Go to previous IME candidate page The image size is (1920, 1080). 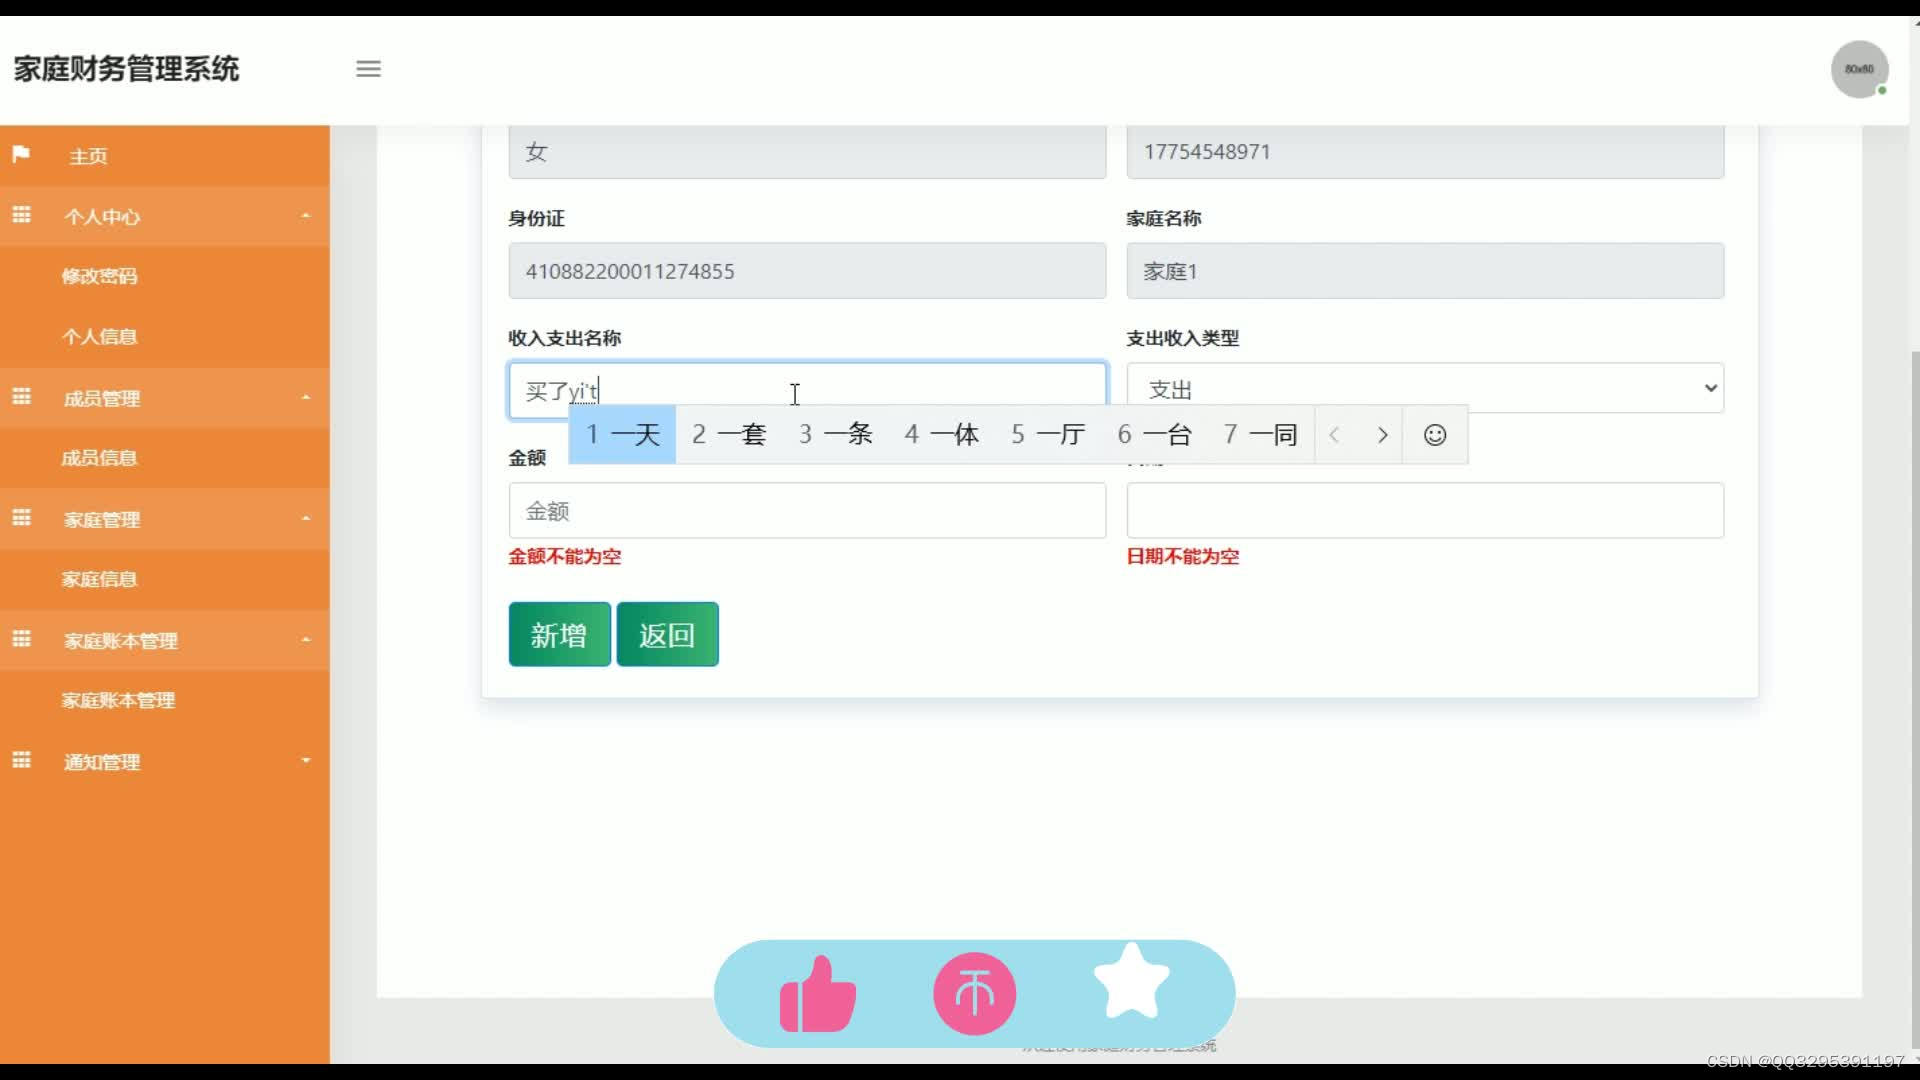[x=1335, y=435]
